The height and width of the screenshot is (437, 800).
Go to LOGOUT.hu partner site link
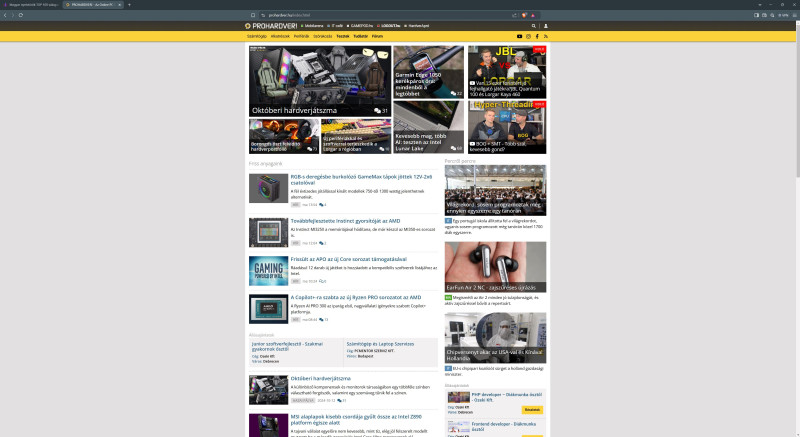[x=389, y=25]
